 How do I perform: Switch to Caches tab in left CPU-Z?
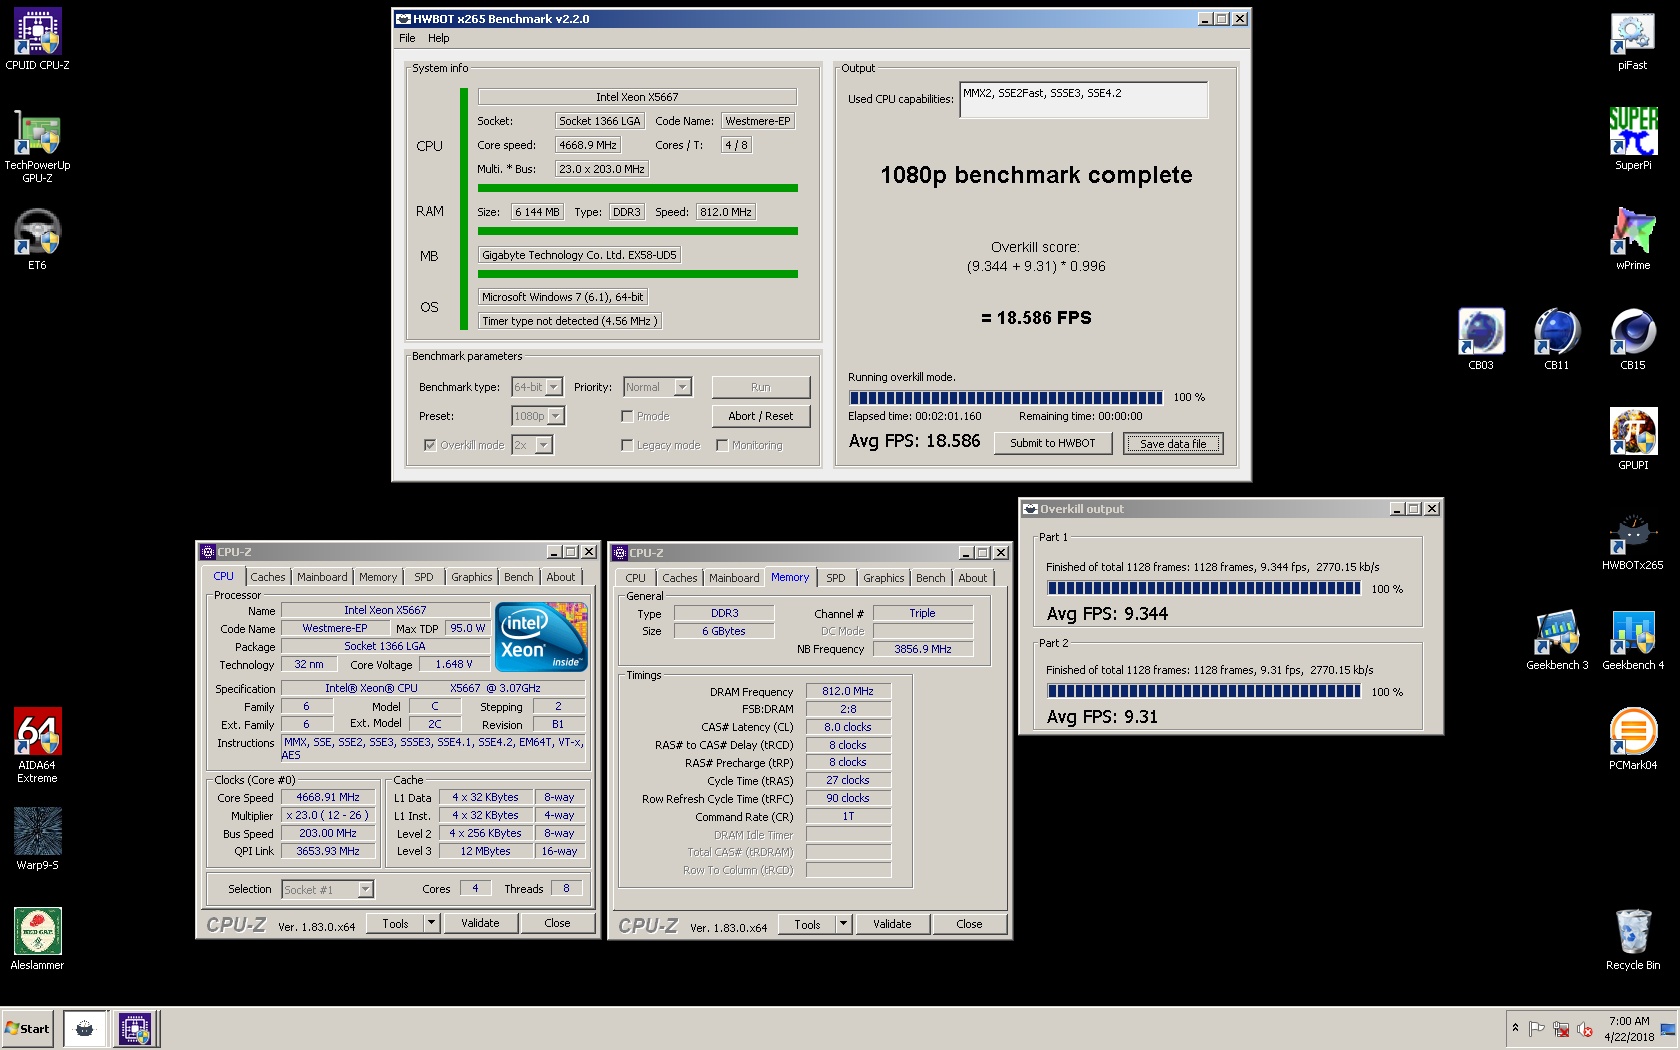268,577
